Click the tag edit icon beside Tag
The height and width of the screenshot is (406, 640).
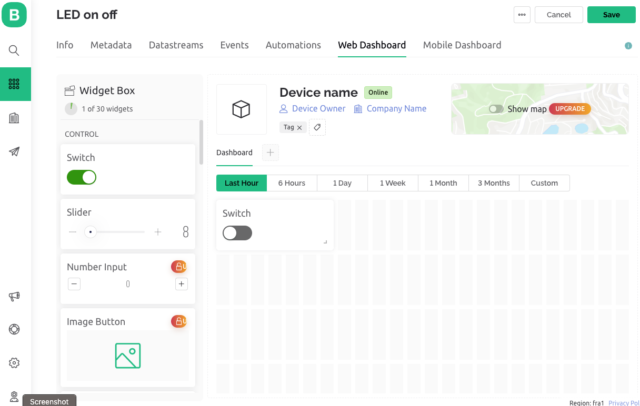tap(317, 127)
